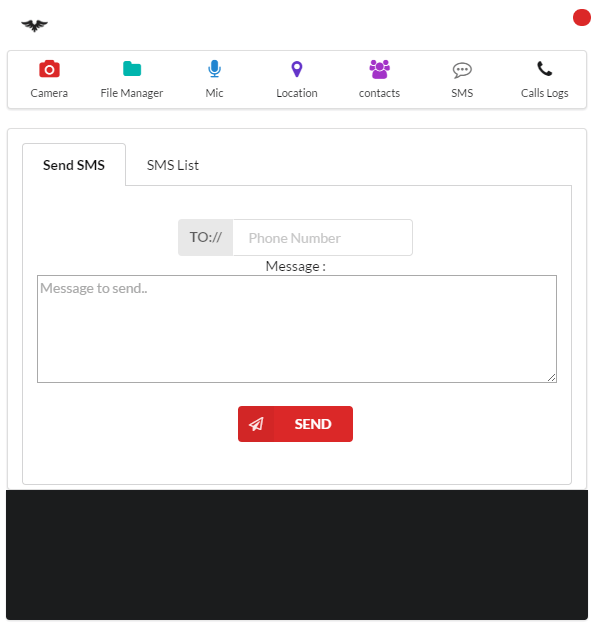Focus the 'Message to send..' text area
The image size is (595, 629).
(x=297, y=329)
